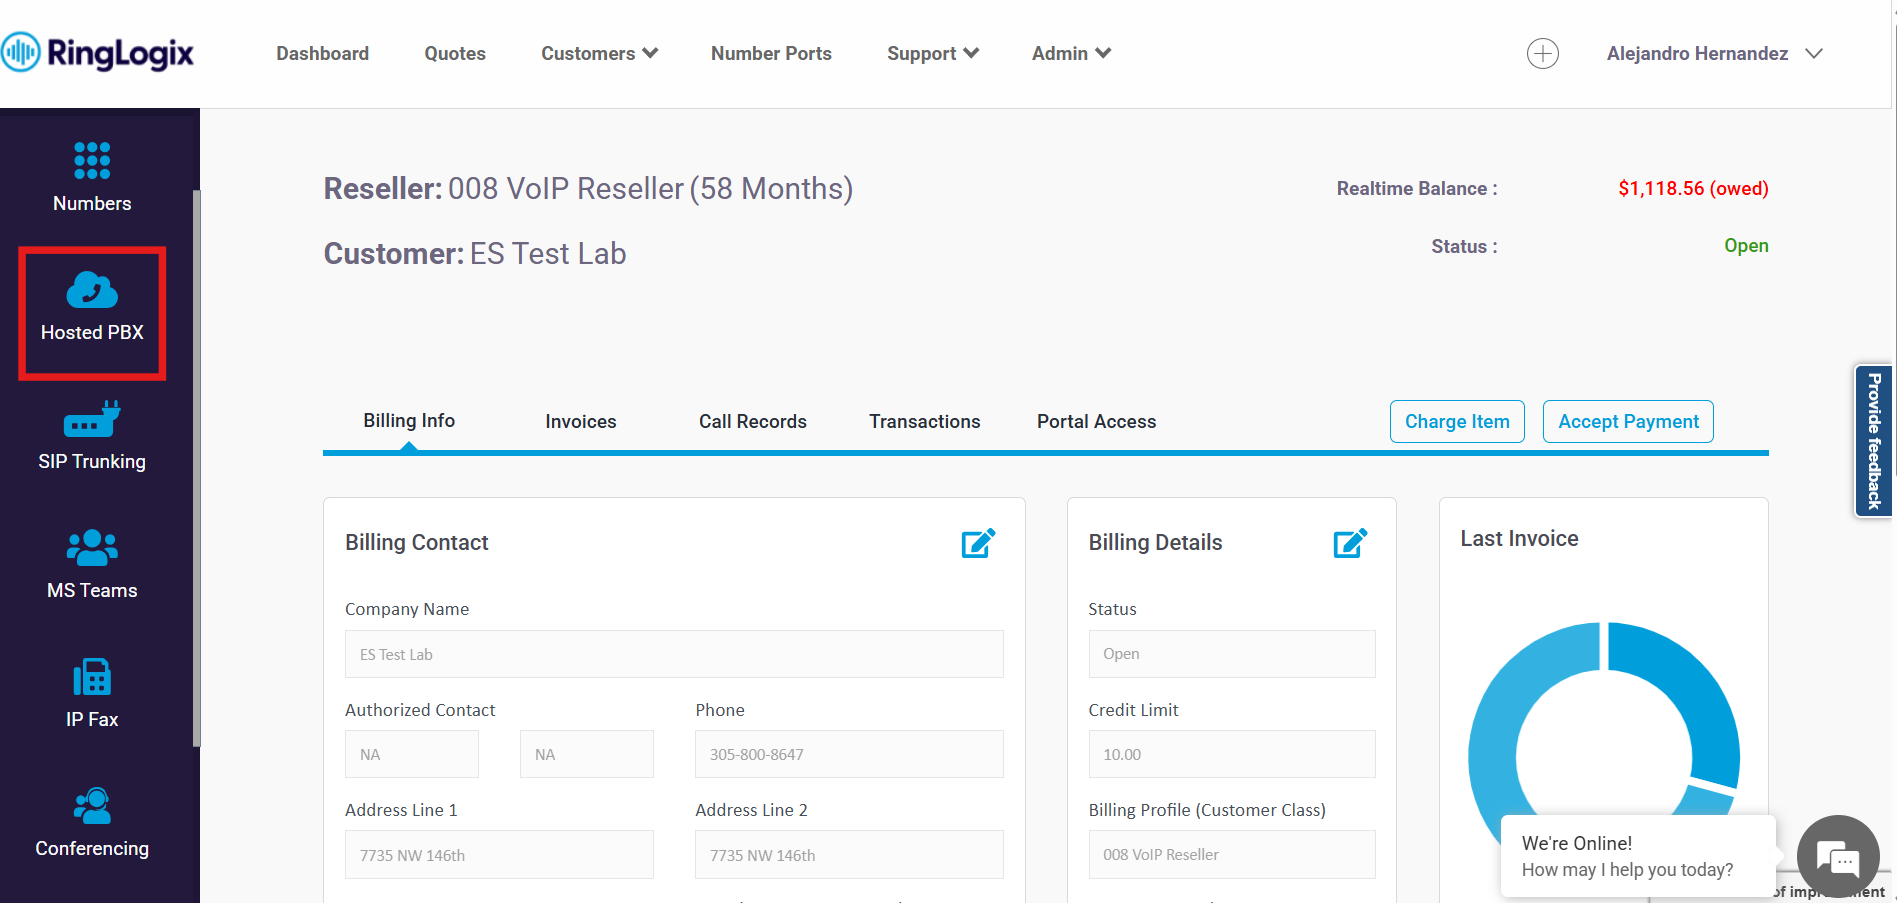
Task: Click Billing Profile field 008 VoIP Reseller
Action: pos(1232,854)
